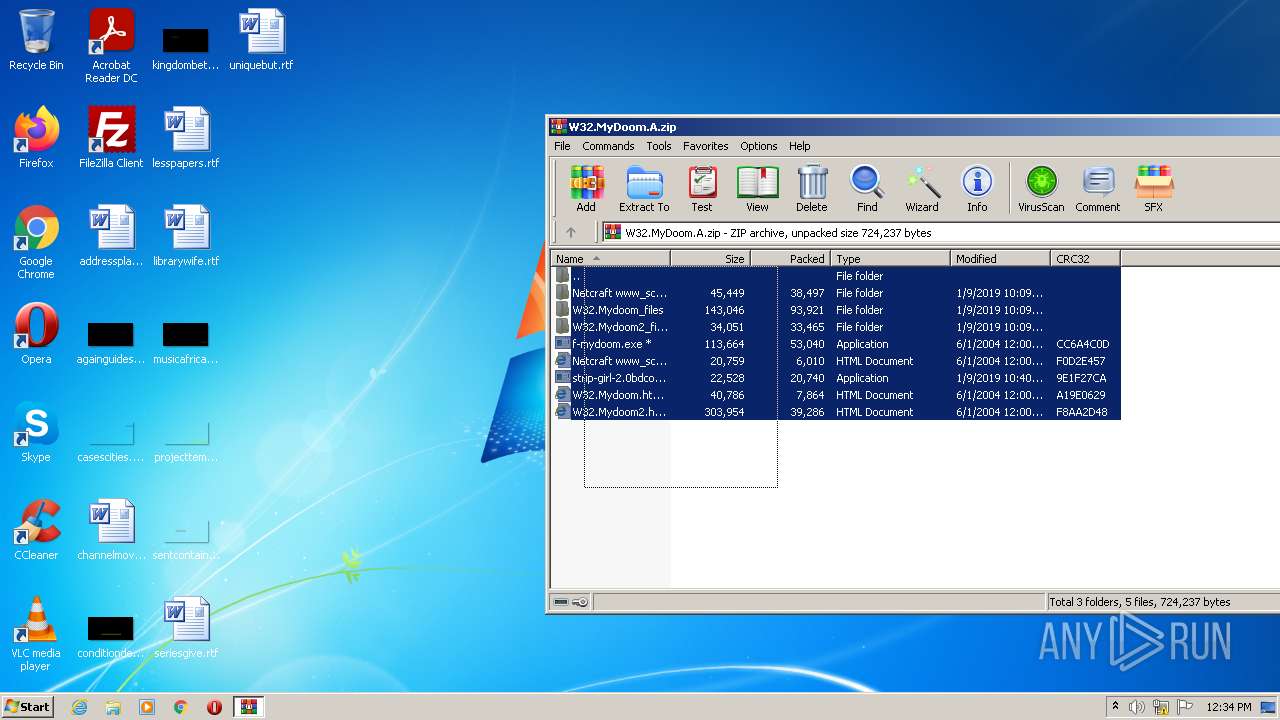Click the archive path address field
Image resolution: width=1280 pixels, height=720 pixels.
[940, 232]
